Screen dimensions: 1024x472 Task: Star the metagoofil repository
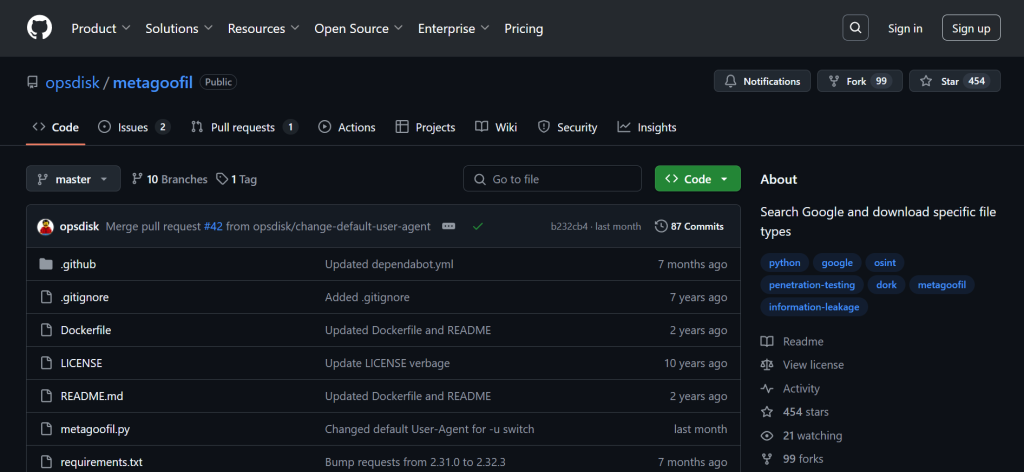point(954,82)
